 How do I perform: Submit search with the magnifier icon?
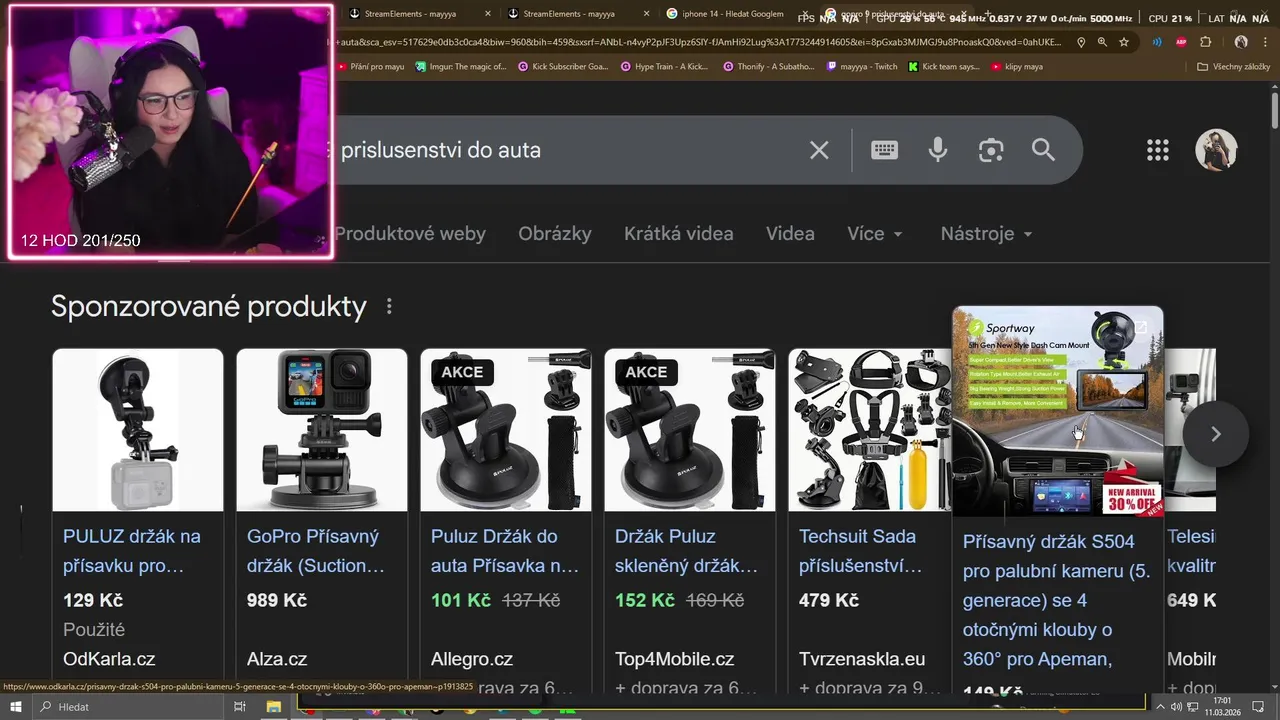pos(1043,150)
